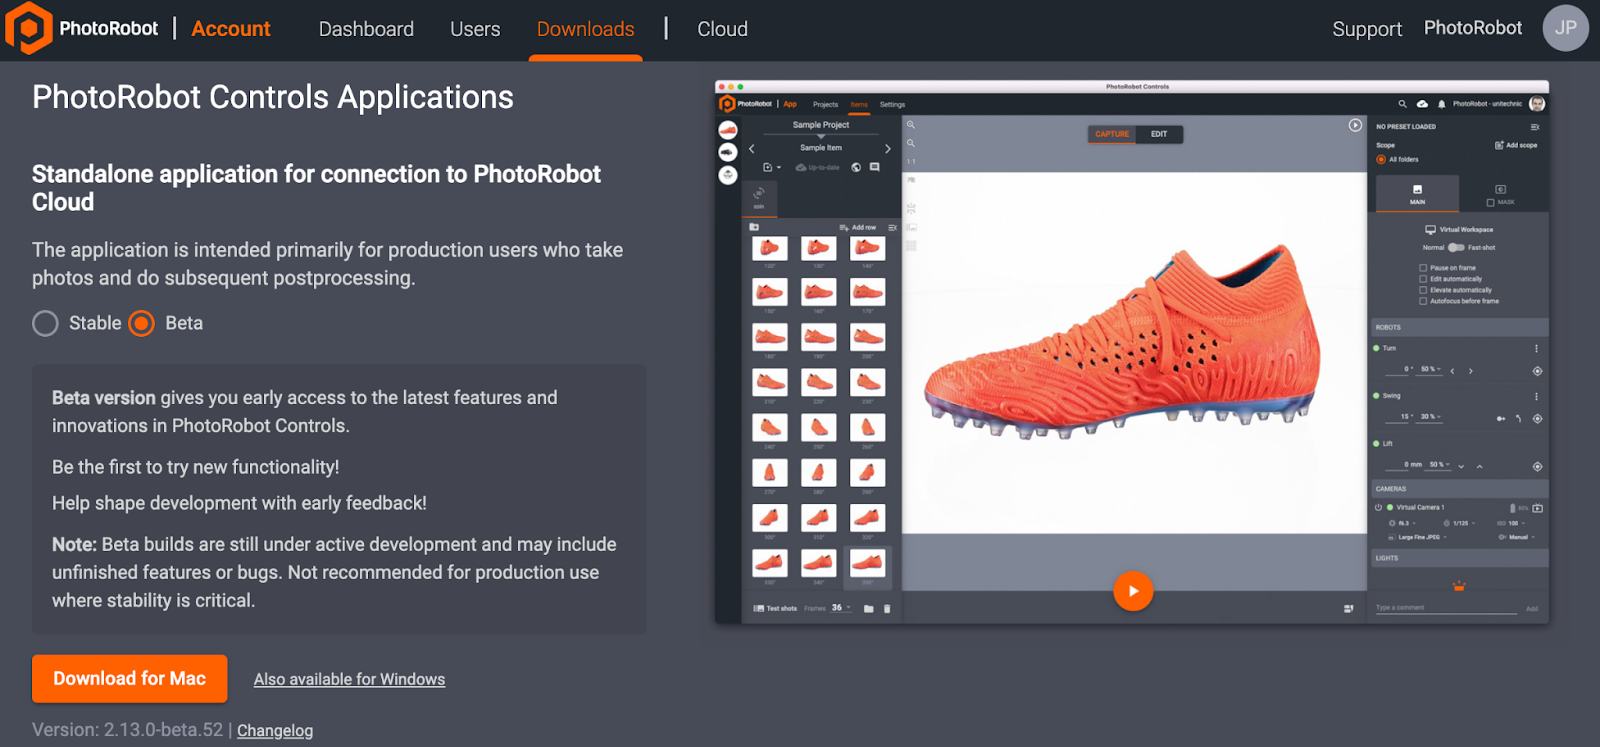The image size is (1600, 747).
Task: Open the Dashboard tab in navigation
Action: [x=366, y=29]
